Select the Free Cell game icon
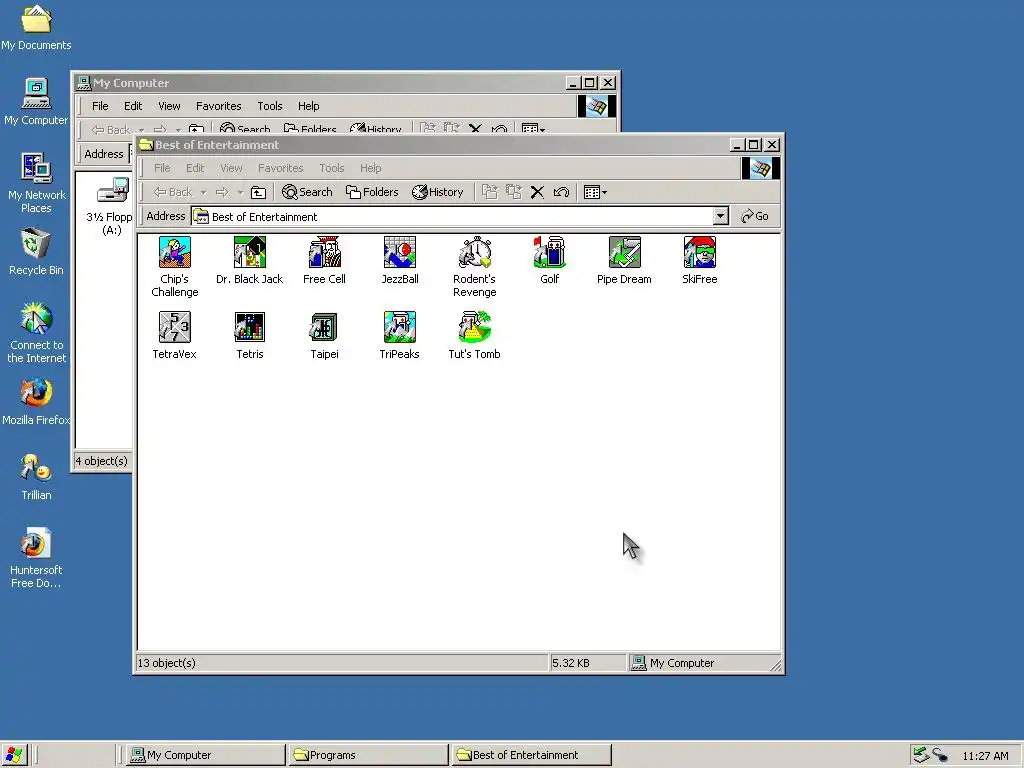 click(x=325, y=253)
